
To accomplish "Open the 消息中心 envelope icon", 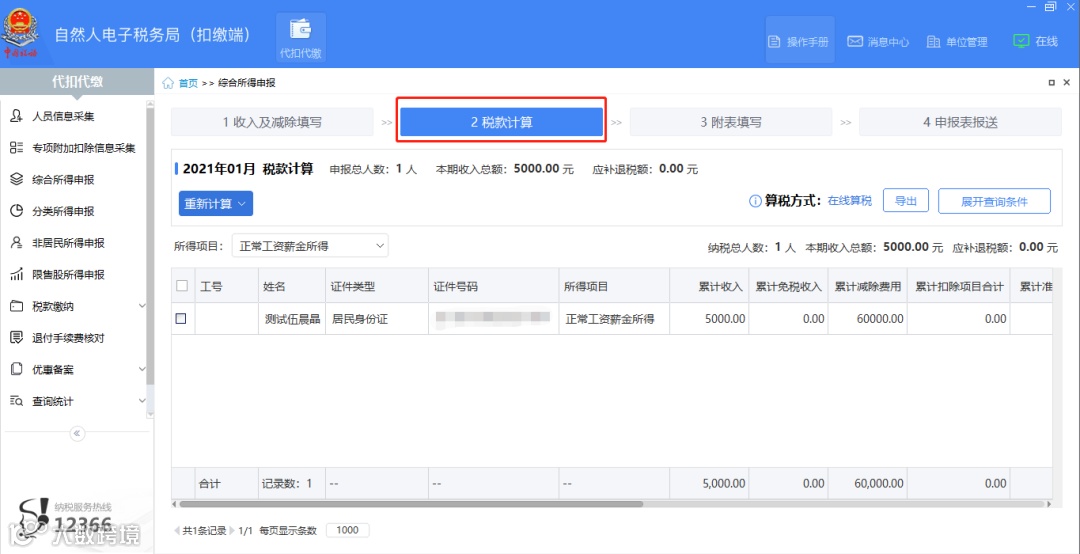I will [854, 41].
